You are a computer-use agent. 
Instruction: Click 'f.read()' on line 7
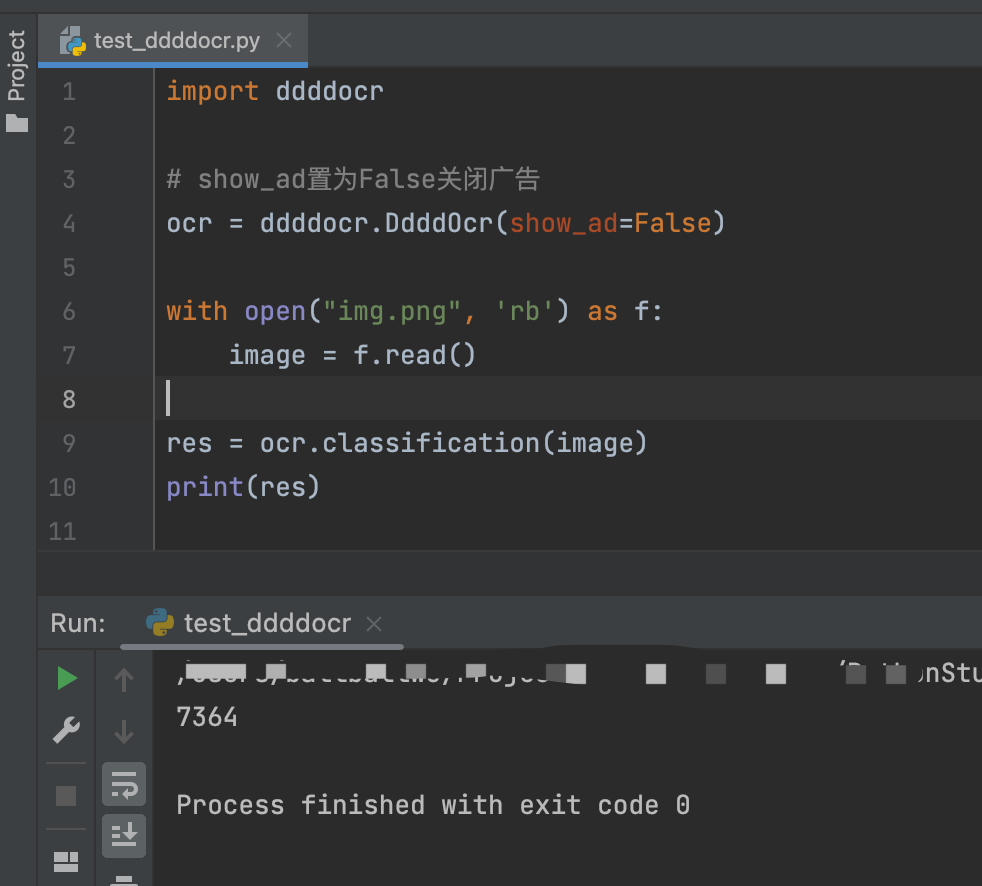tap(415, 355)
